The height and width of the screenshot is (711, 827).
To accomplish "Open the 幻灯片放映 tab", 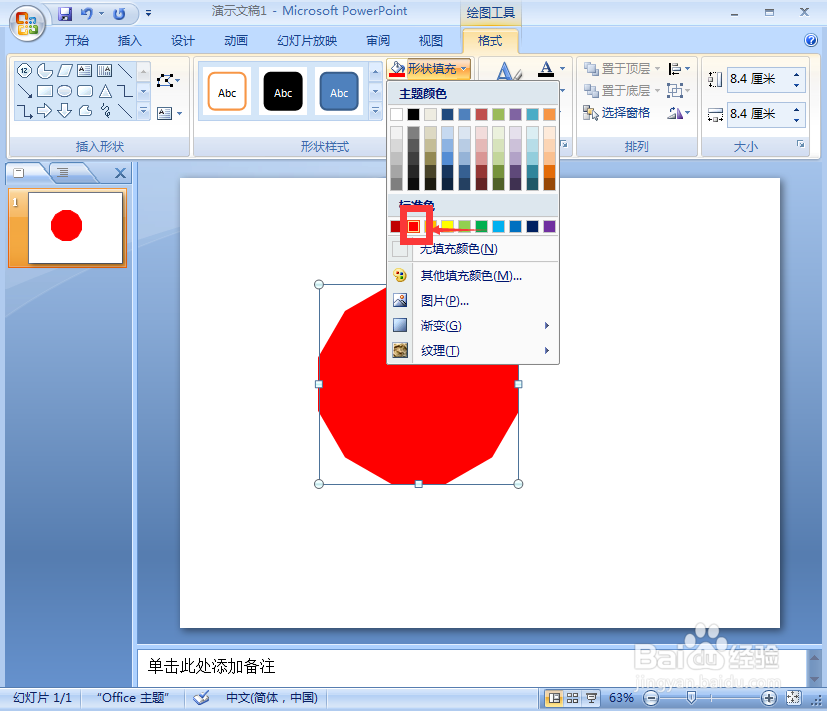I will point(307,41).
